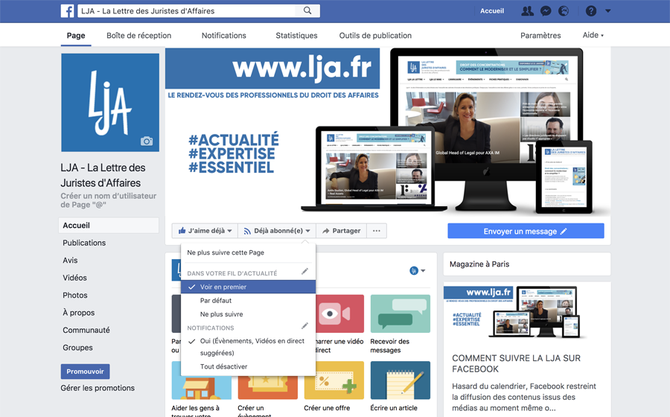Click 'Créer un nom d'utilisateur de Page' link
This screenshot has height=417, width=670.
click(x=108, y=200)
